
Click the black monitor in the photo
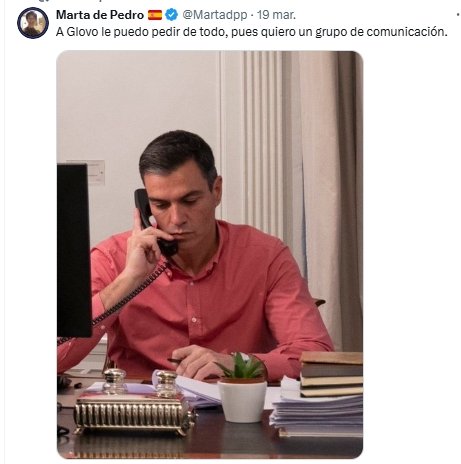pos(74,250)
